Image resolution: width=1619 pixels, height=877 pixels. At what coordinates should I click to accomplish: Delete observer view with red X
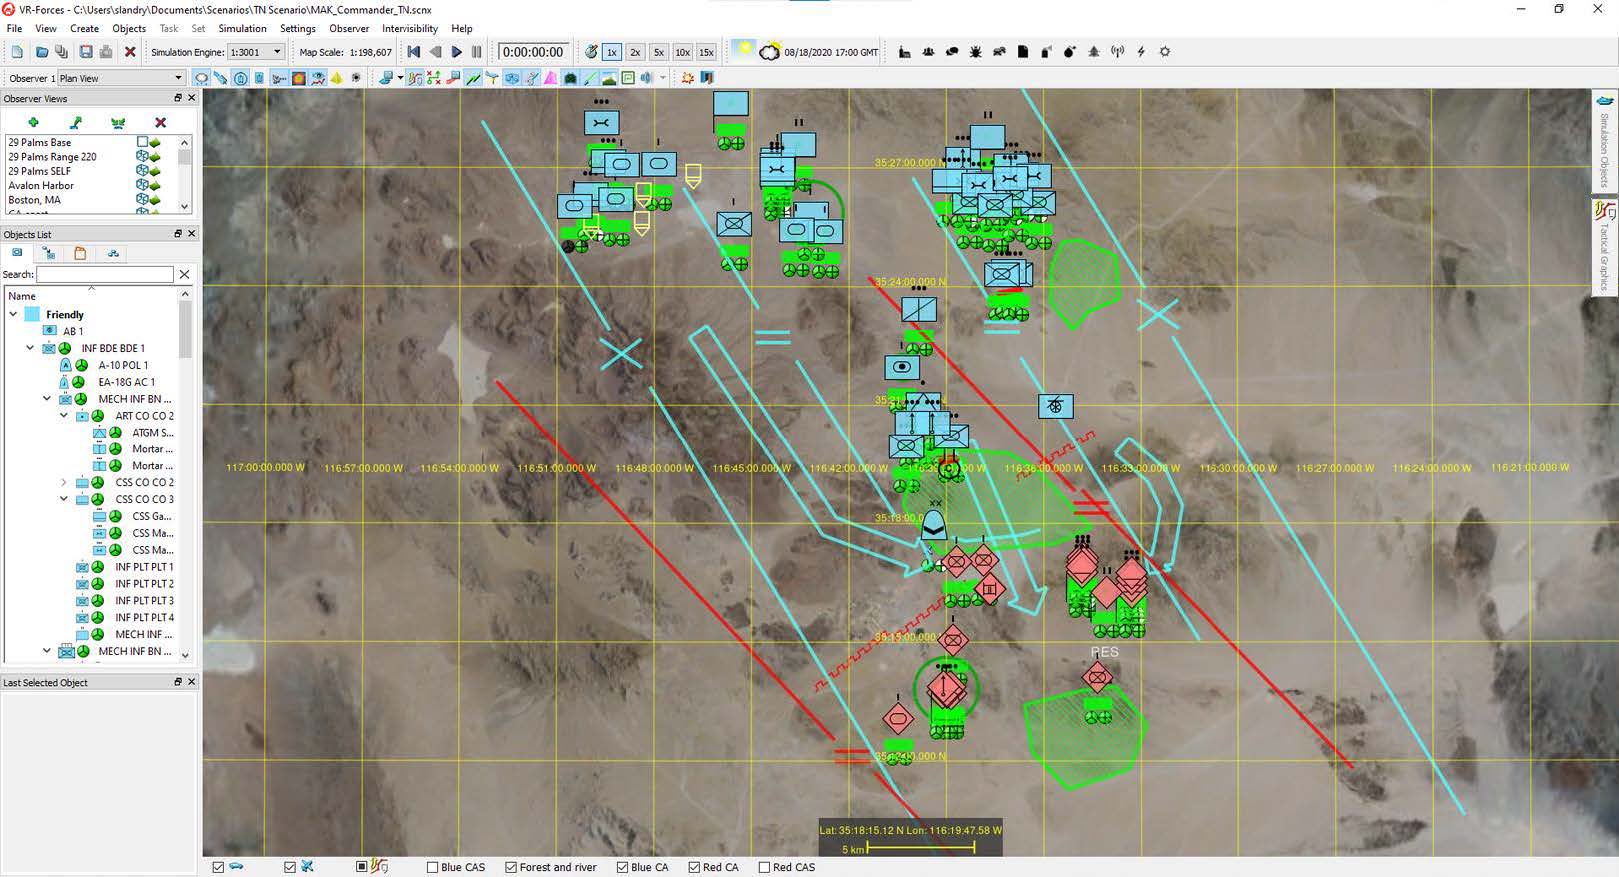[x=160, y=122]
